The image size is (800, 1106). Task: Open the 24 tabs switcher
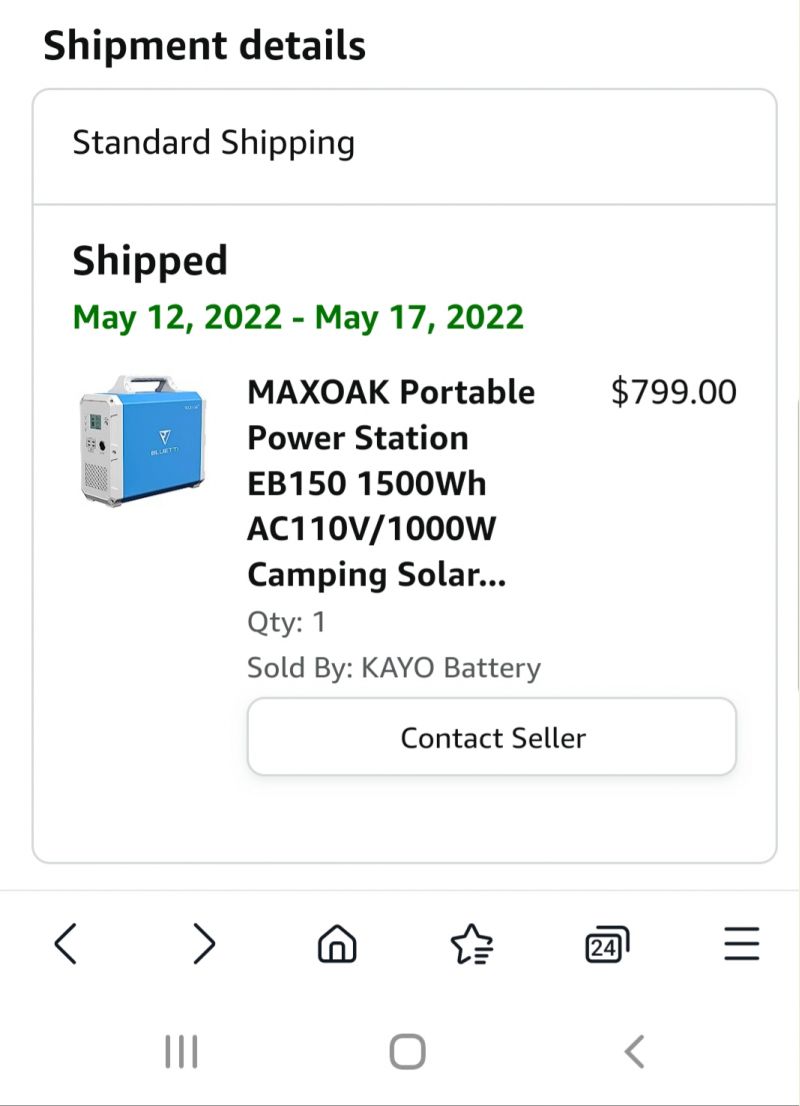607,944
